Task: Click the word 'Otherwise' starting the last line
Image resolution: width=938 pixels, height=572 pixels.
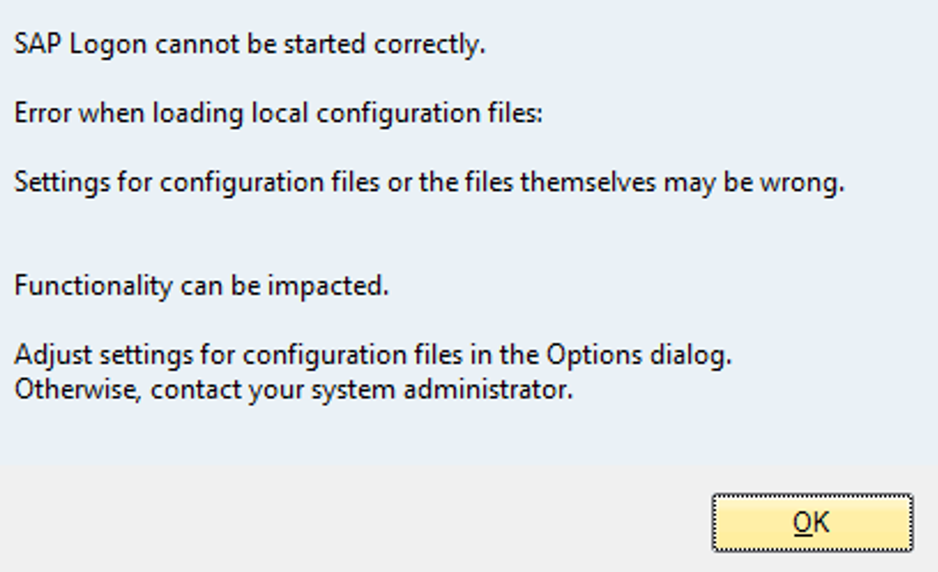Action: [78, 390]
